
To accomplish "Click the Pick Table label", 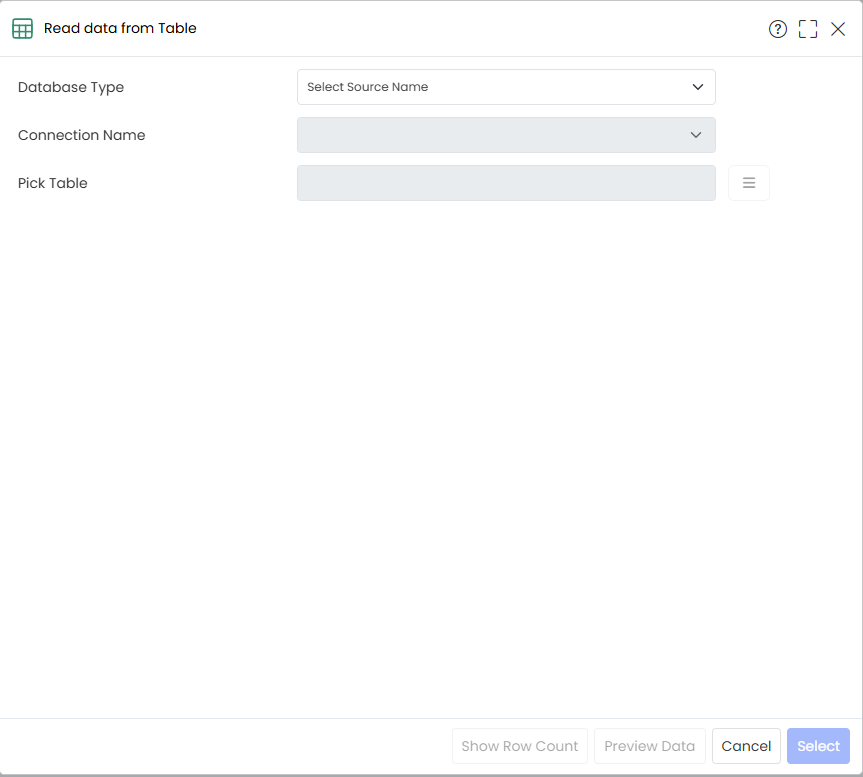I will point(53,183).
